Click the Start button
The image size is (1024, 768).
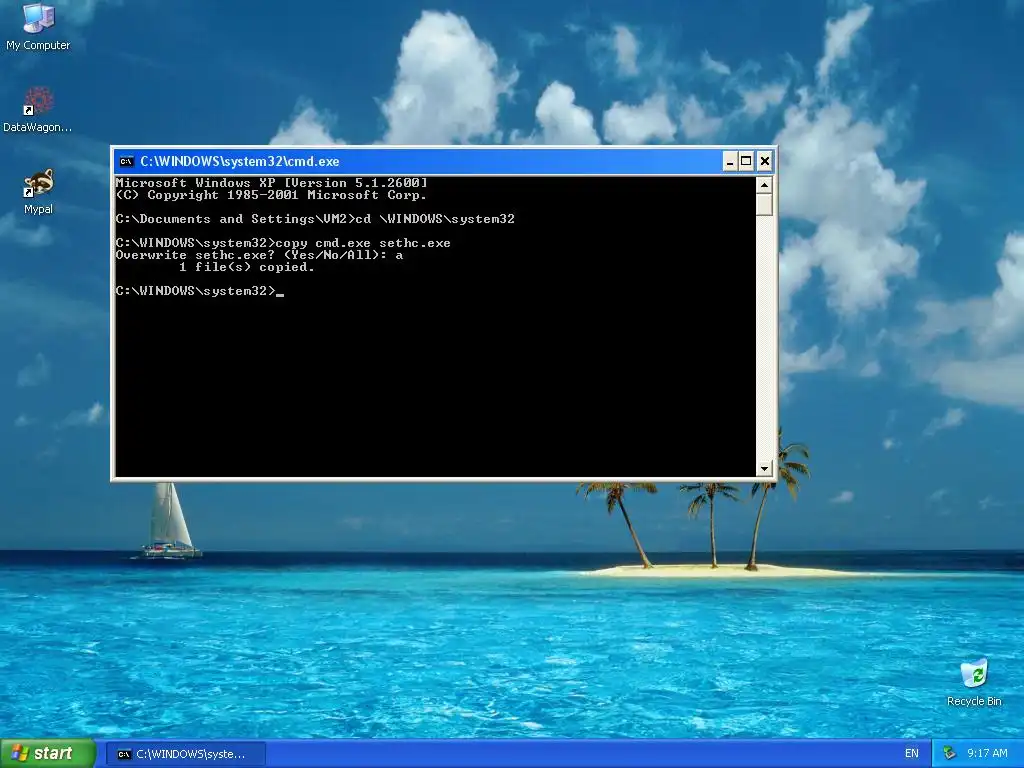pos(48,753)
